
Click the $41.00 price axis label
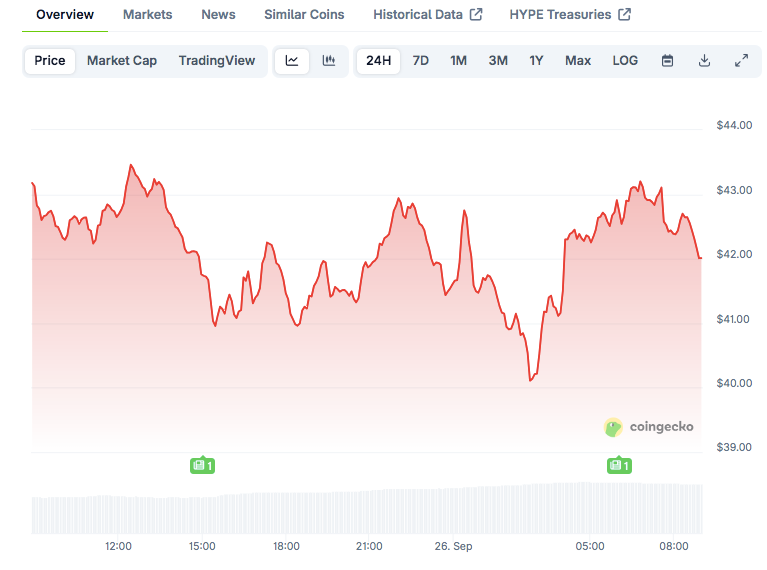pyautogui.click(x=733, y=319)
